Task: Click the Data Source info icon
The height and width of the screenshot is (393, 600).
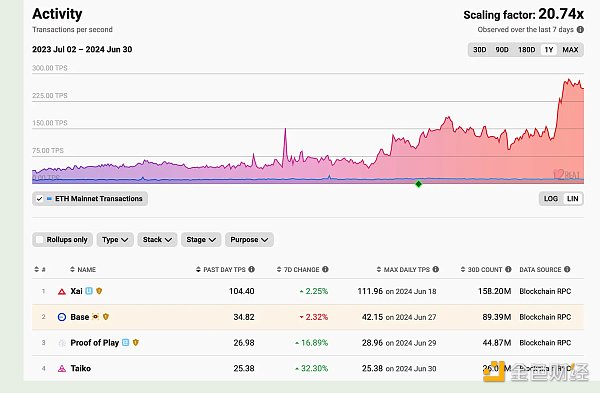Action: pyautogui.click(x=567, y=269)
